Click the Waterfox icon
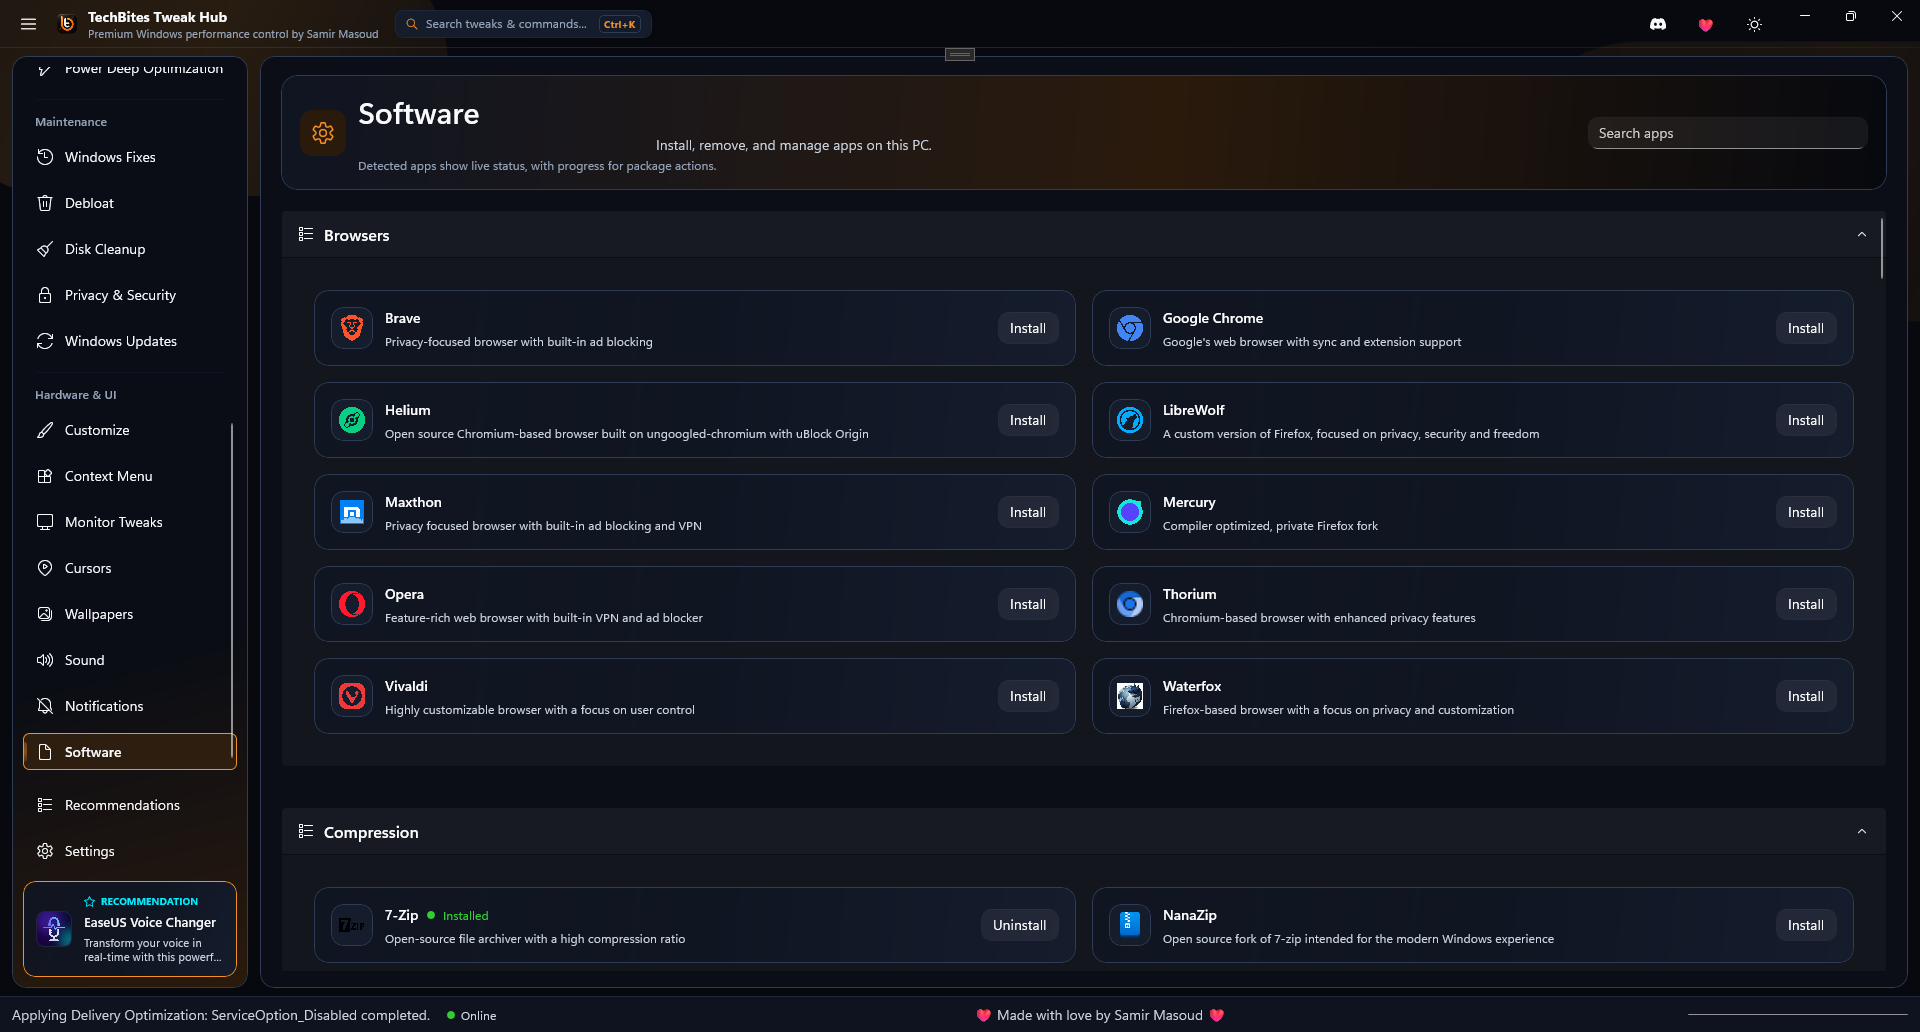The width and height of the screenshot is (1920, 1032). click(1130, 696)
